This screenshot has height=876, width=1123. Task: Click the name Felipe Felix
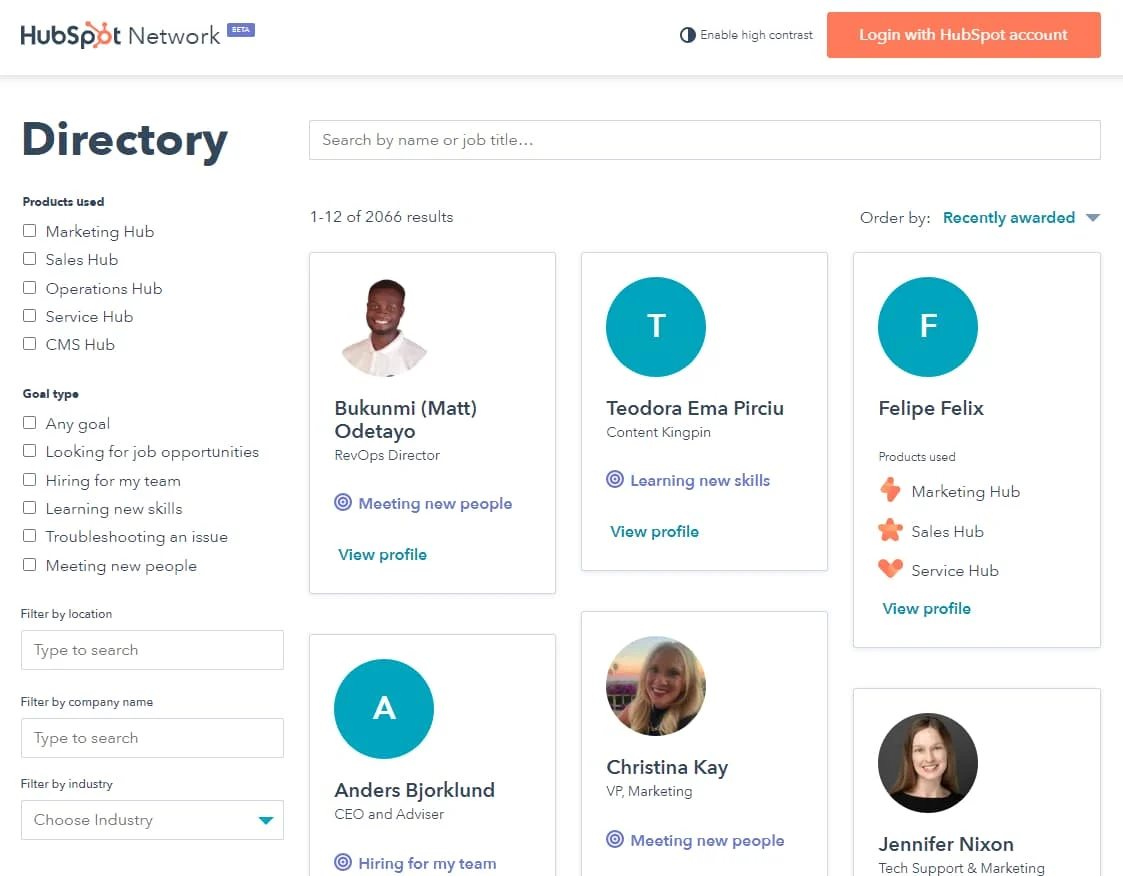(931, 408)
